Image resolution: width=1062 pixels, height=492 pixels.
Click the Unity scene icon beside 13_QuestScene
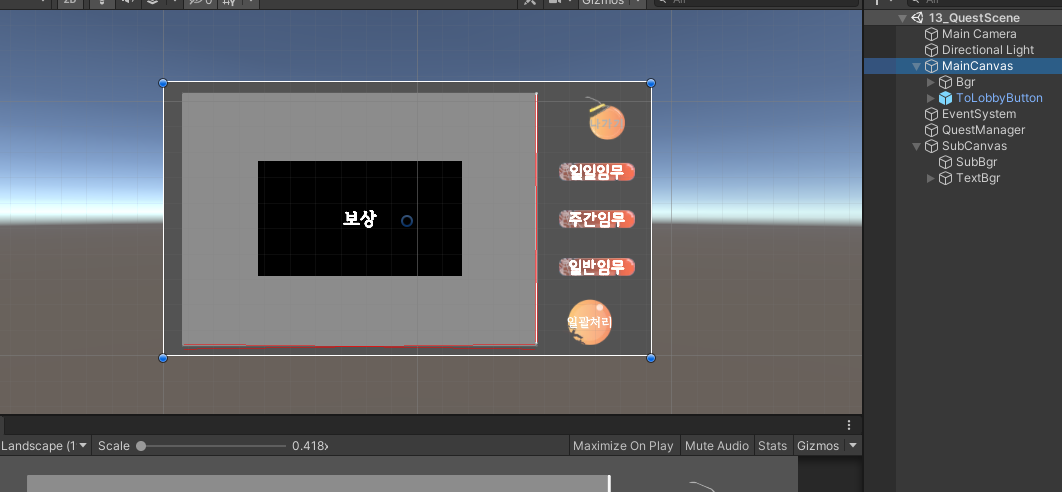tap(917, 18)
